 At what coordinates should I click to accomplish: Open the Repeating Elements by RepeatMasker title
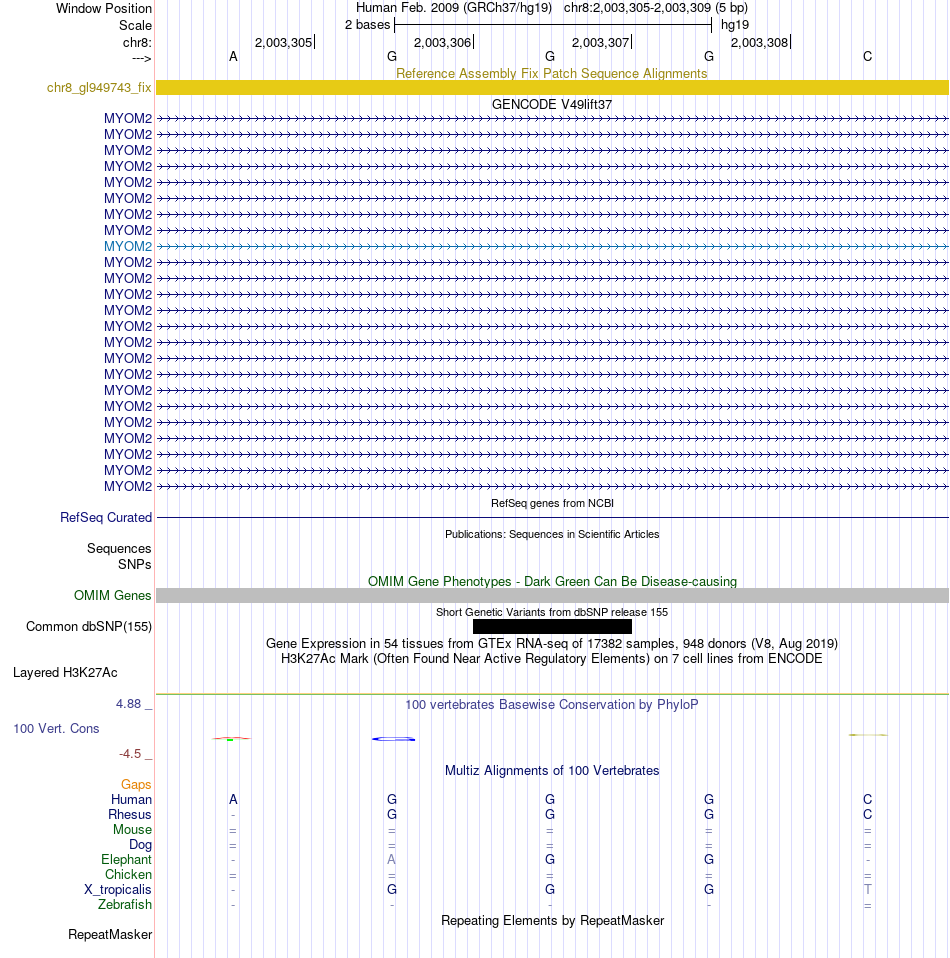point(552,921)
